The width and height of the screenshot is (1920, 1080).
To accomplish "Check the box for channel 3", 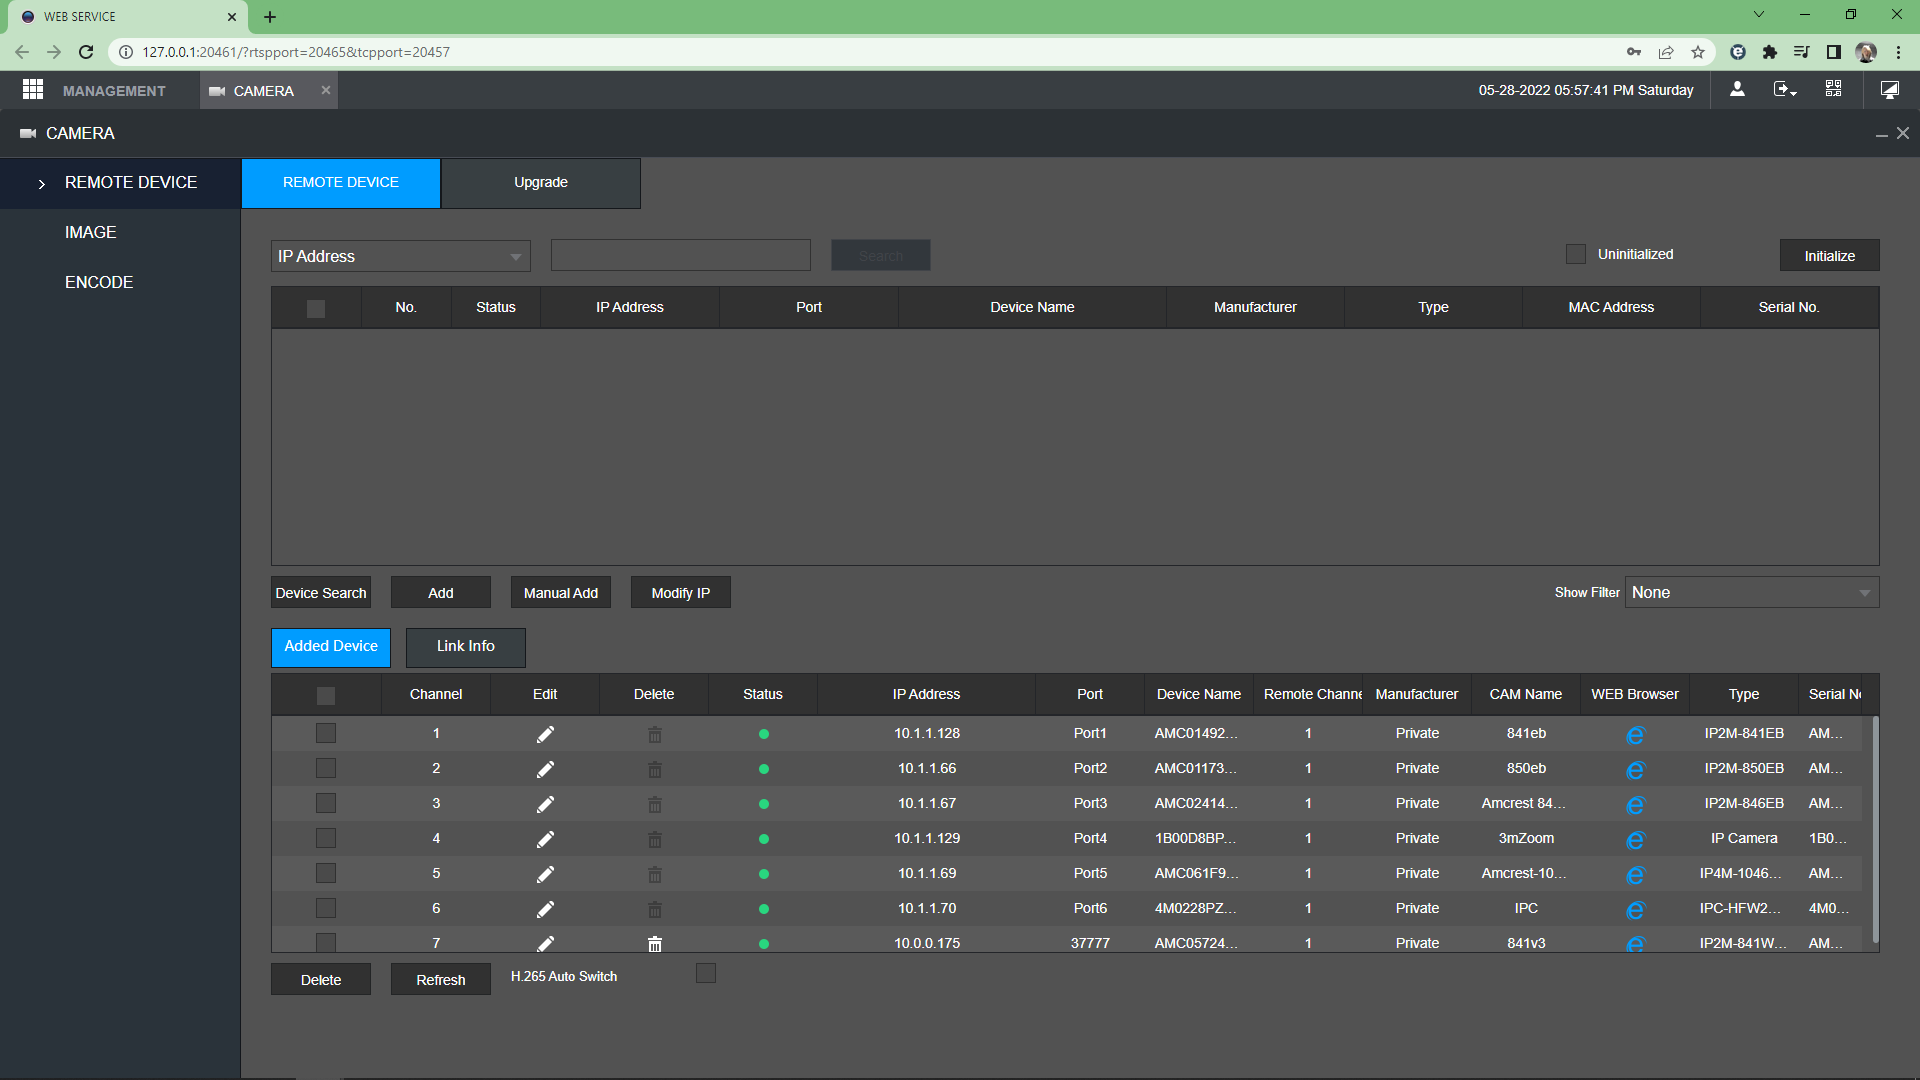I will (x=326, y=803).
